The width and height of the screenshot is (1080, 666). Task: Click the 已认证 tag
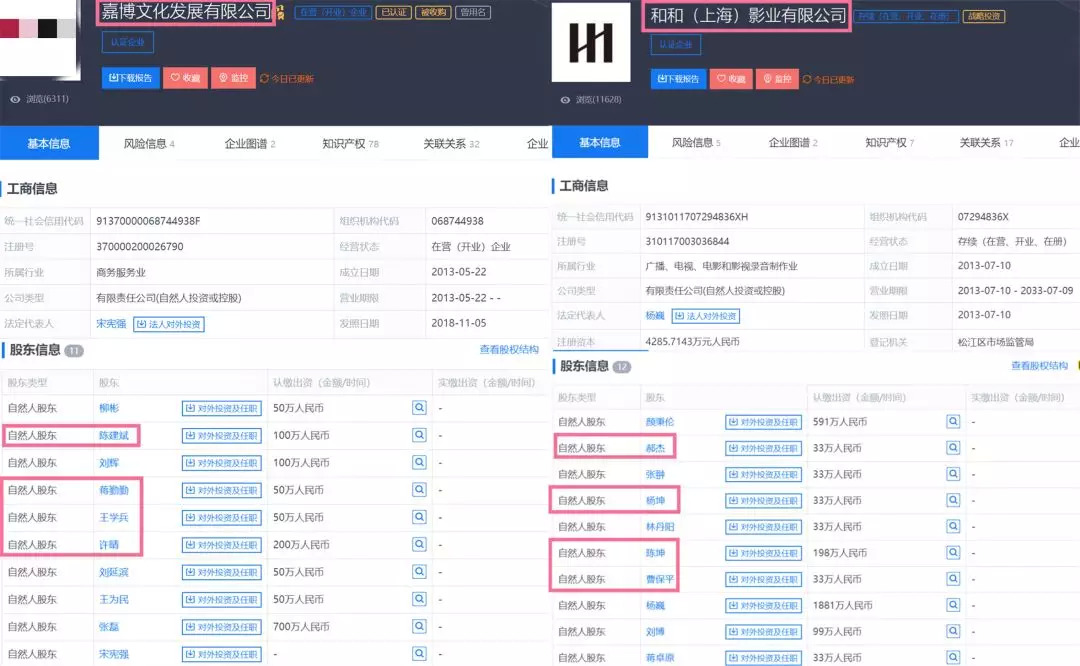pos(393,12)
